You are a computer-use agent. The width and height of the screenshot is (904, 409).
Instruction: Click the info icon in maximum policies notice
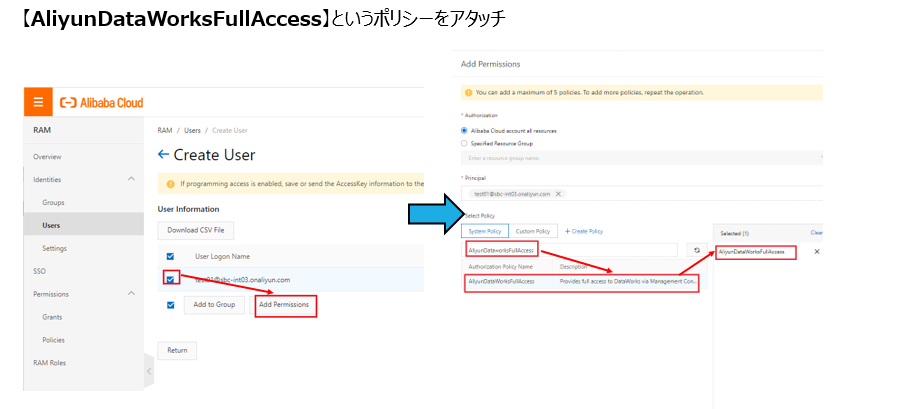coord(469,92)
